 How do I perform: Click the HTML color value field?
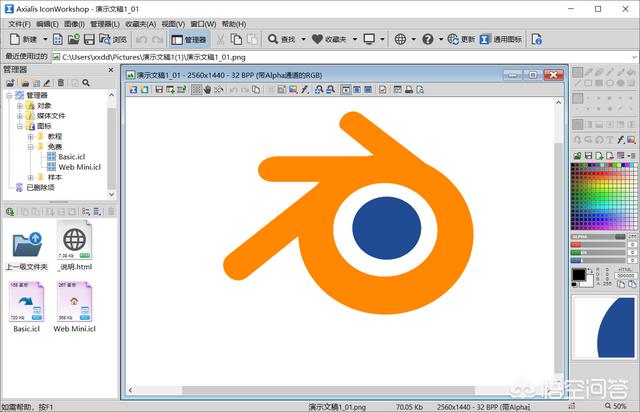(625, 276)
